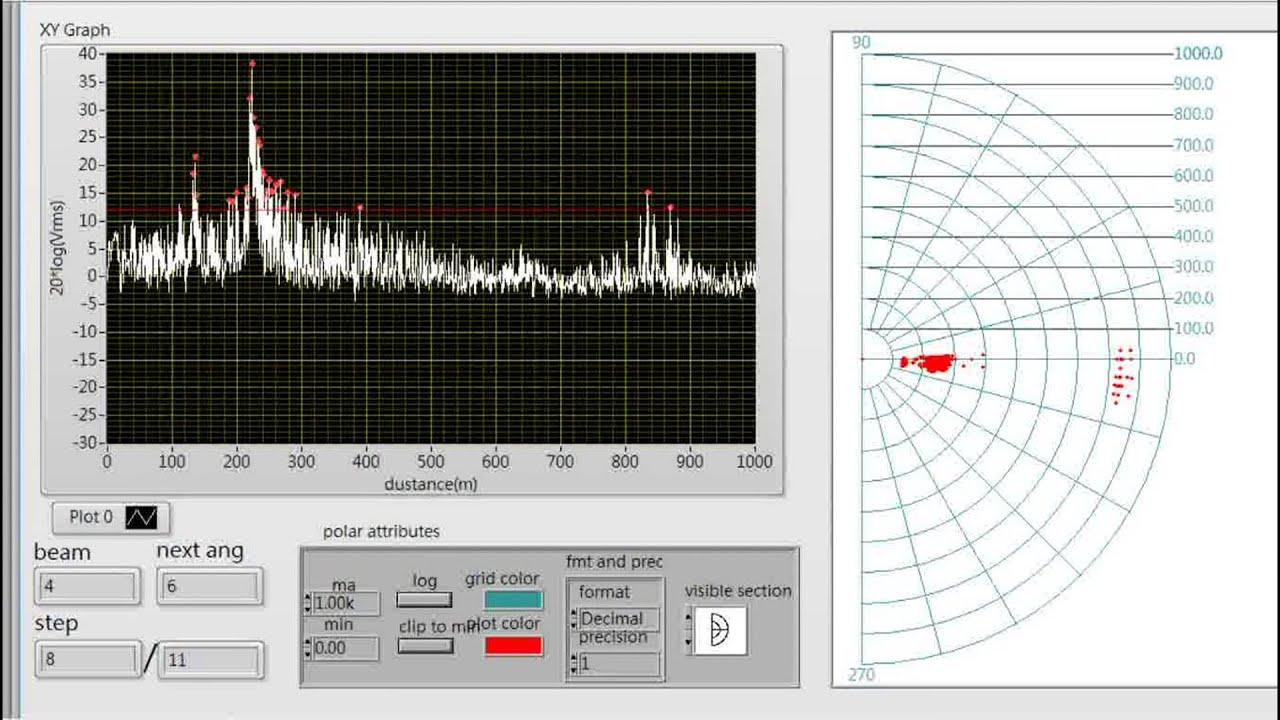Click the Plot 0 line style icon
The height and width of the screenshot is (720, 1280).
click(x=141, y=517)
